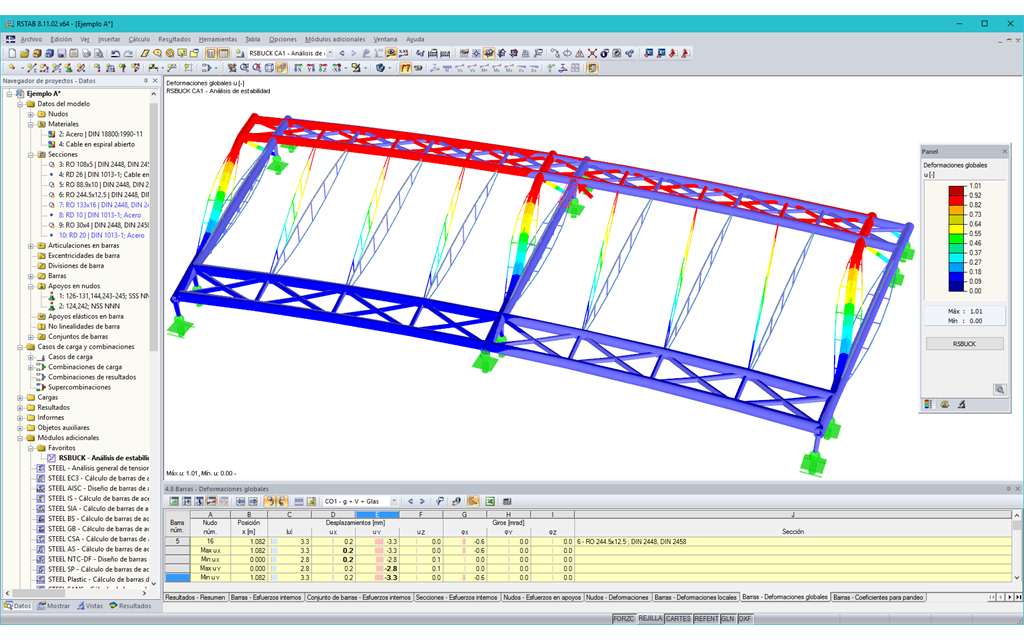Switch navigator to Mostrar tab
Screen dimensions: 1024x640
(54, 606)
